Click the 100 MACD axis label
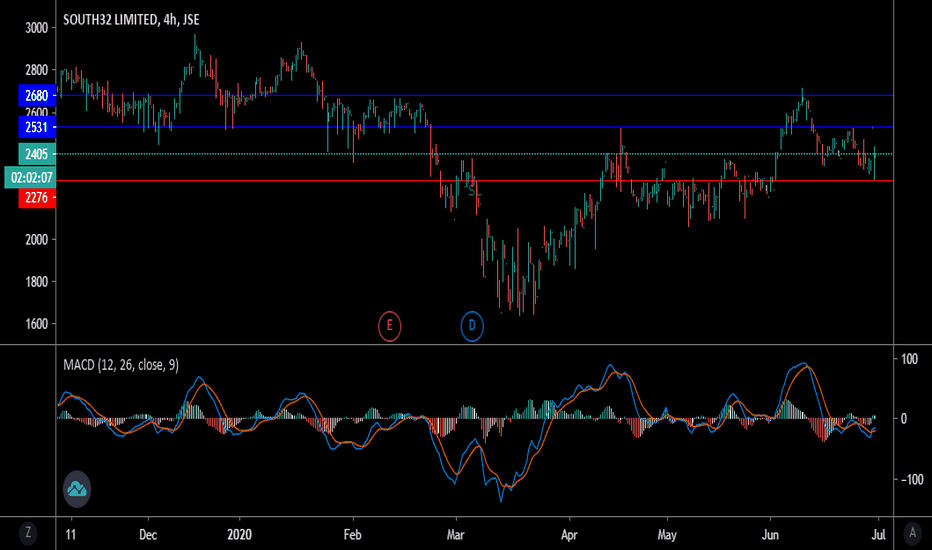This screenshot has height=550, width=932. coord(909,359)
